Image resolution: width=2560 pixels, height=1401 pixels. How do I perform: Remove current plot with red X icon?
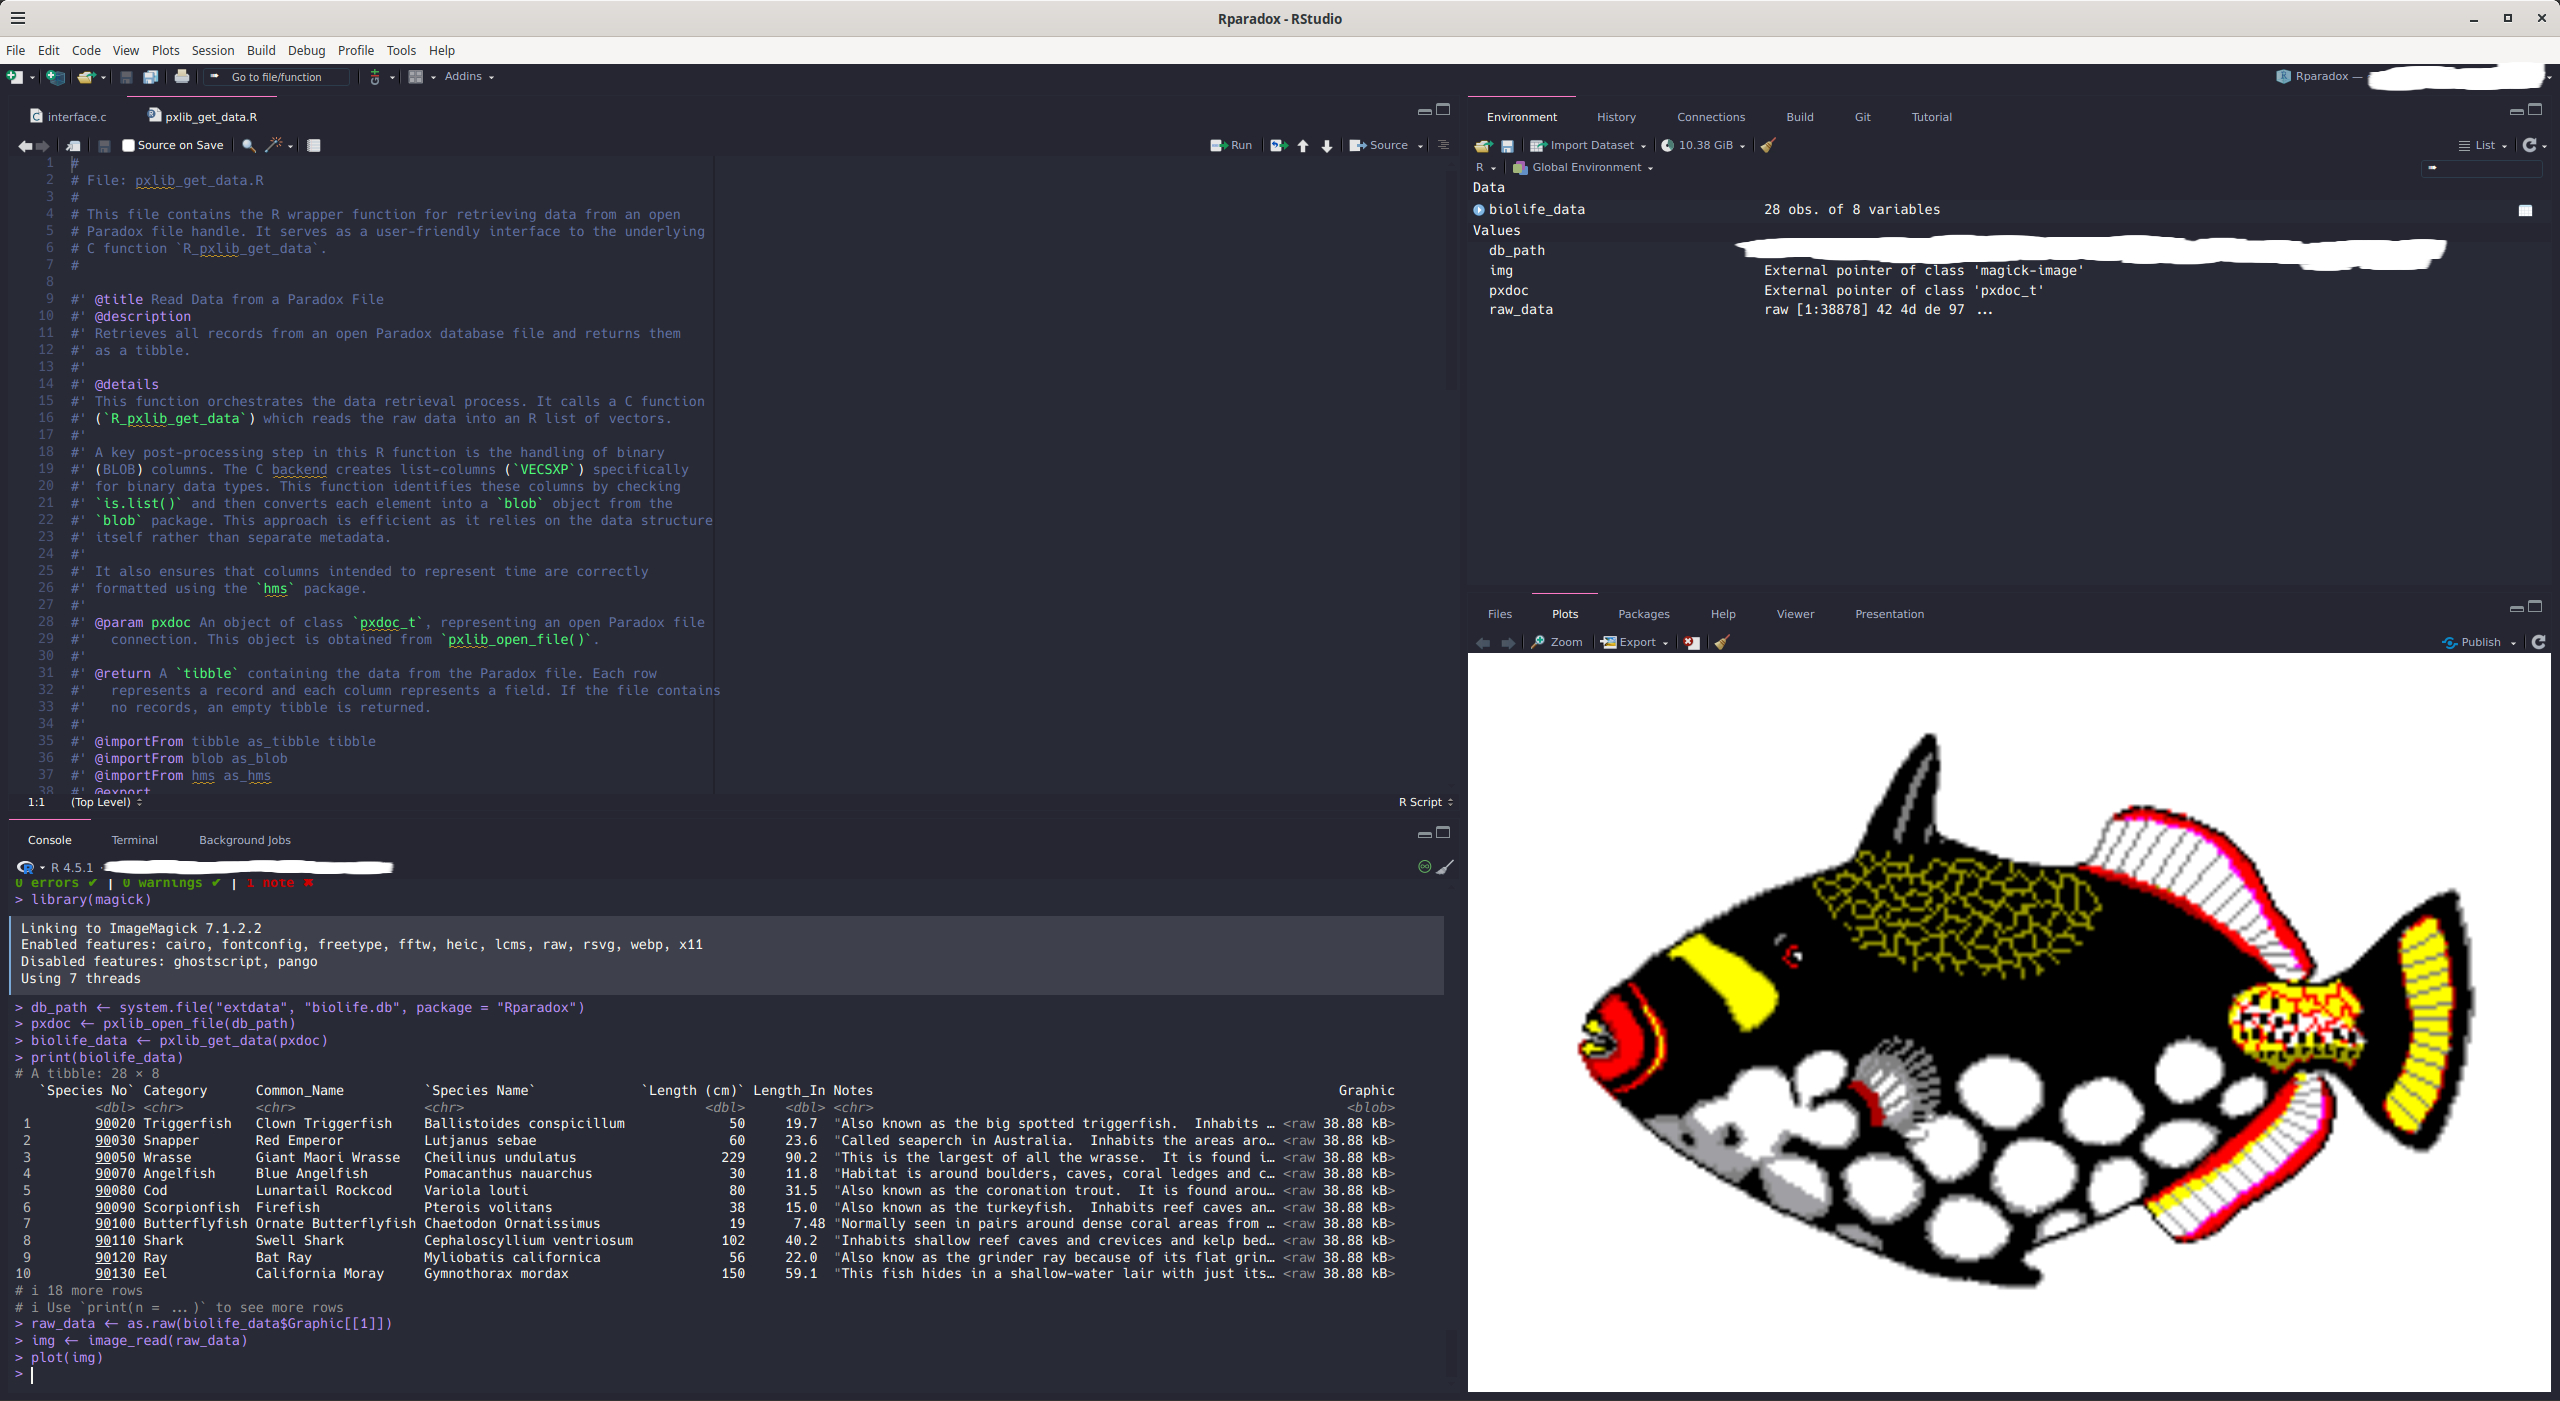1691,643
